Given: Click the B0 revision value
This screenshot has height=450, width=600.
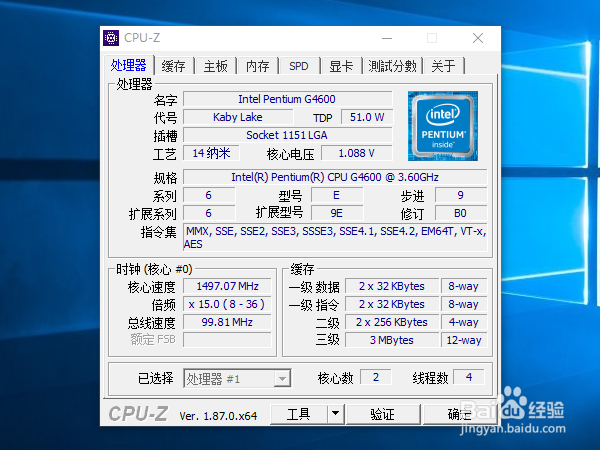Looking at the screenshot, I should click(461, 213).
